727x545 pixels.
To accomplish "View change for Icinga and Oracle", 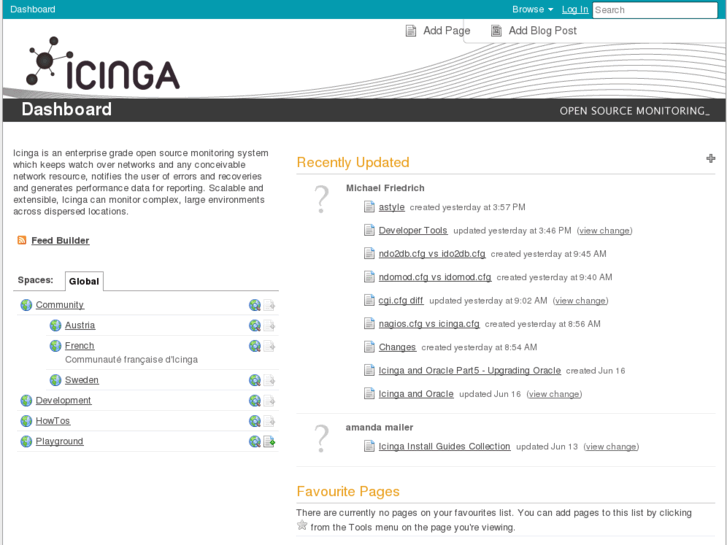I will [x=554, y=394].
